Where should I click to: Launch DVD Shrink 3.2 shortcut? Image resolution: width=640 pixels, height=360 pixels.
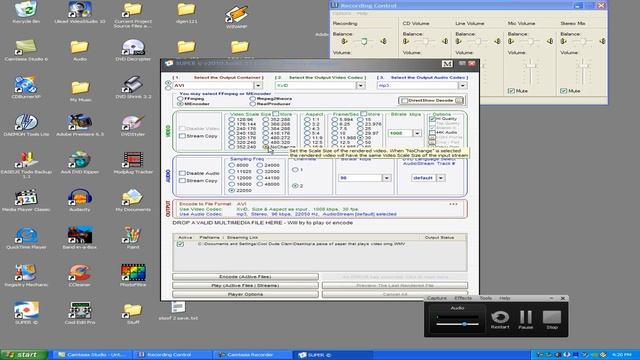pos(133,87)
